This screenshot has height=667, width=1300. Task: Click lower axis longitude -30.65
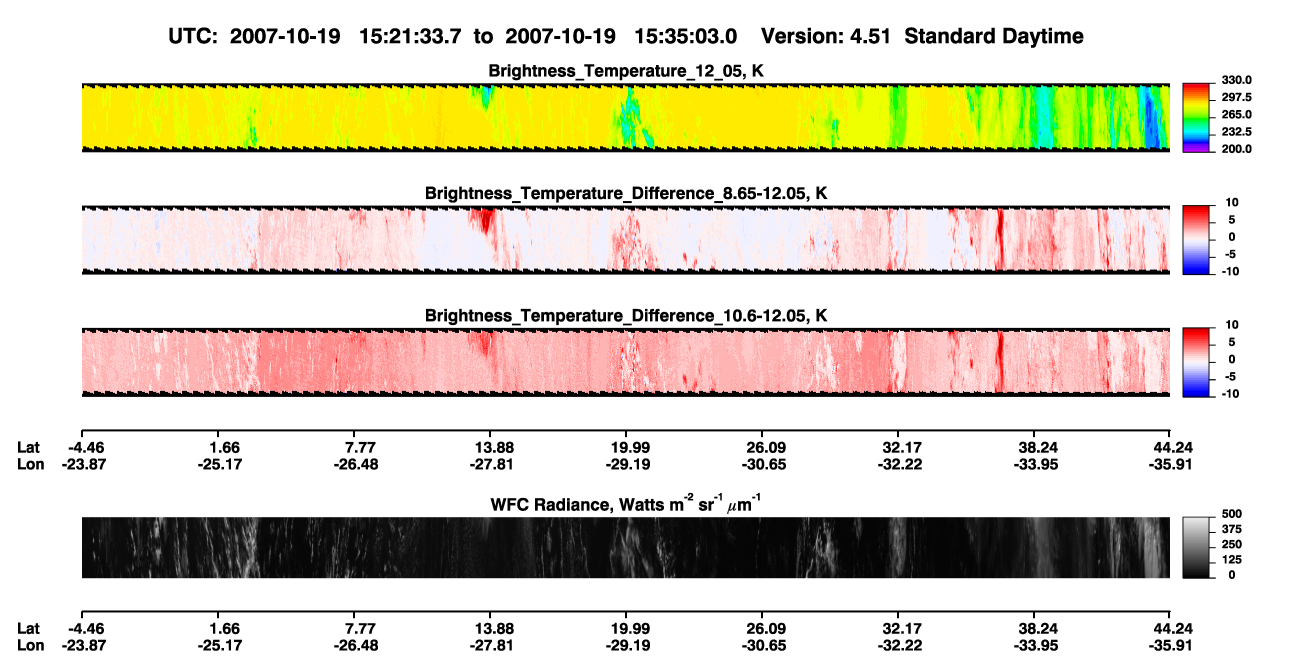[762, 647]
